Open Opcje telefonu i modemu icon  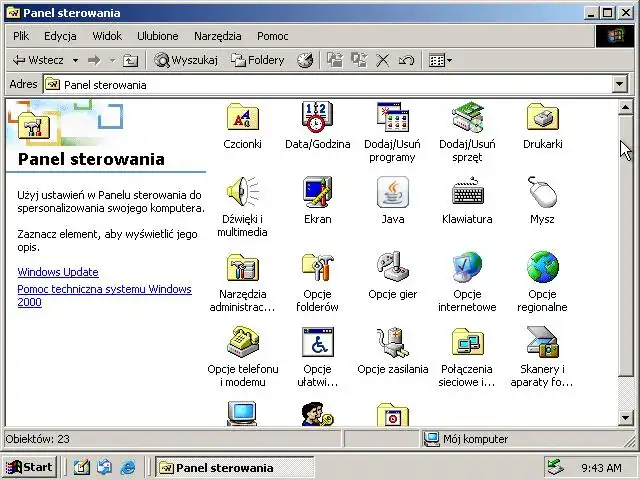(x=242, y=342)
